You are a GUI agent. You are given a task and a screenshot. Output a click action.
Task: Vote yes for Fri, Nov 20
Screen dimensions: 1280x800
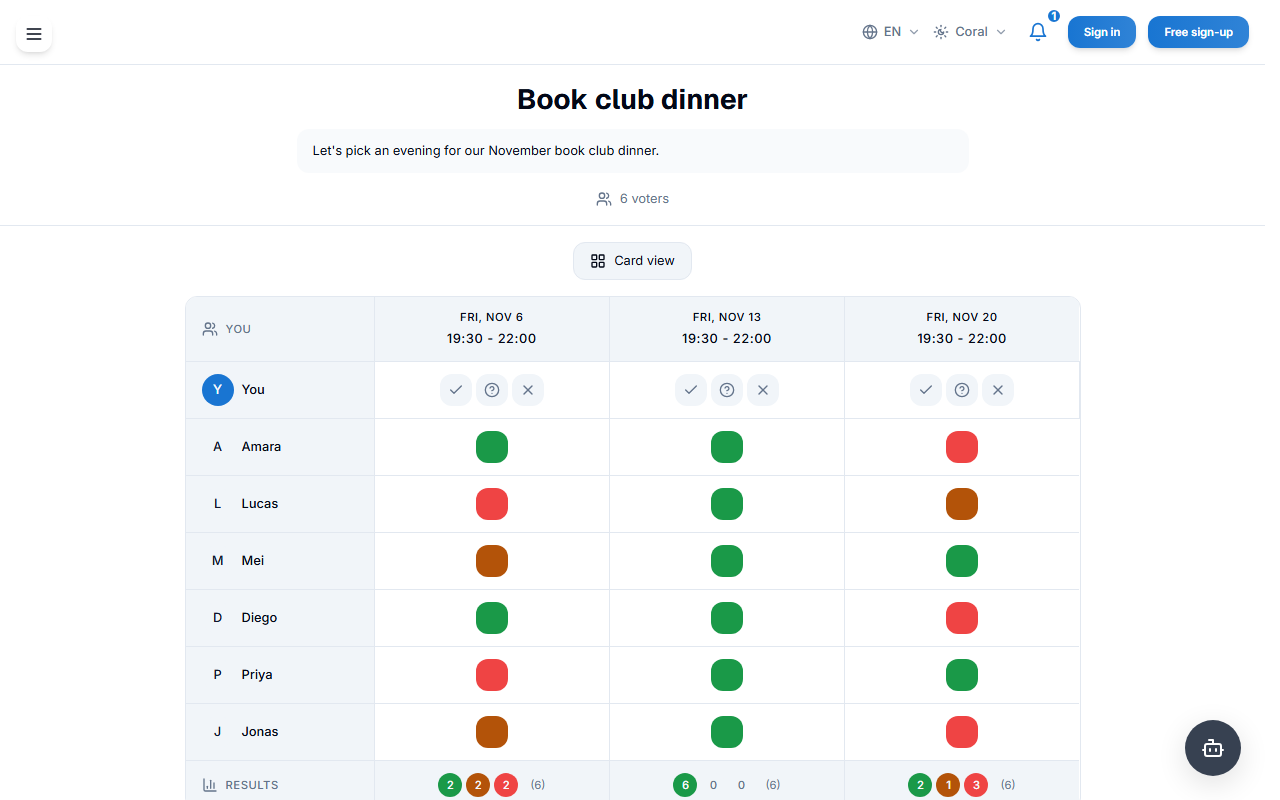click(x=926, y=390)
